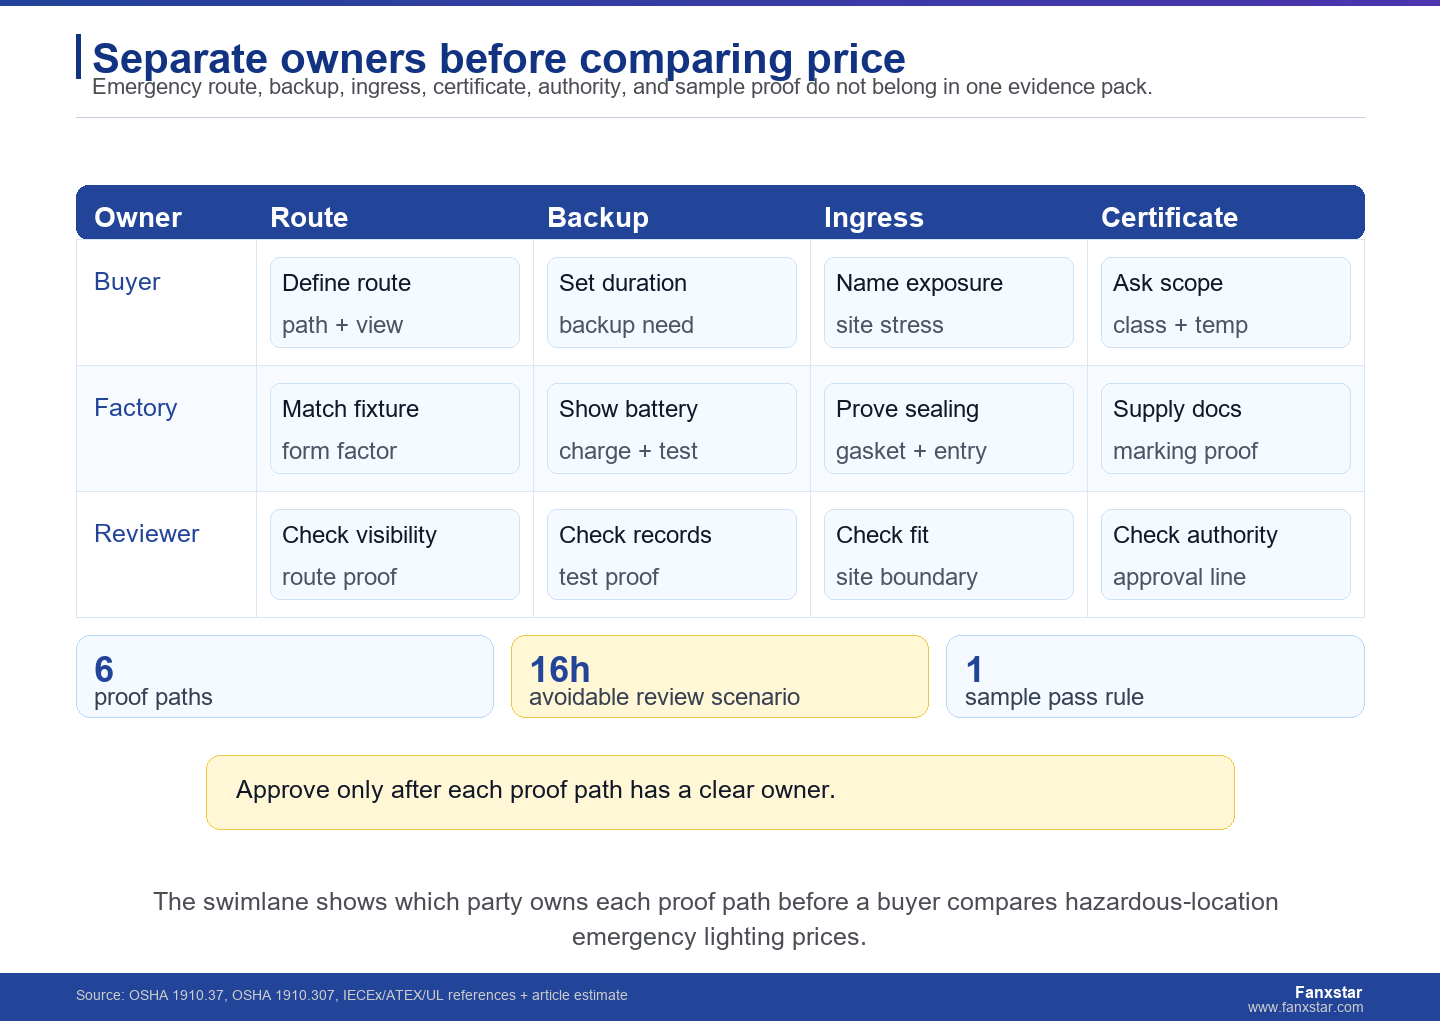Screen dimensions: 1440x1021
Task: Click the title 'Separate owners before comparing price'
Action: 499,58
